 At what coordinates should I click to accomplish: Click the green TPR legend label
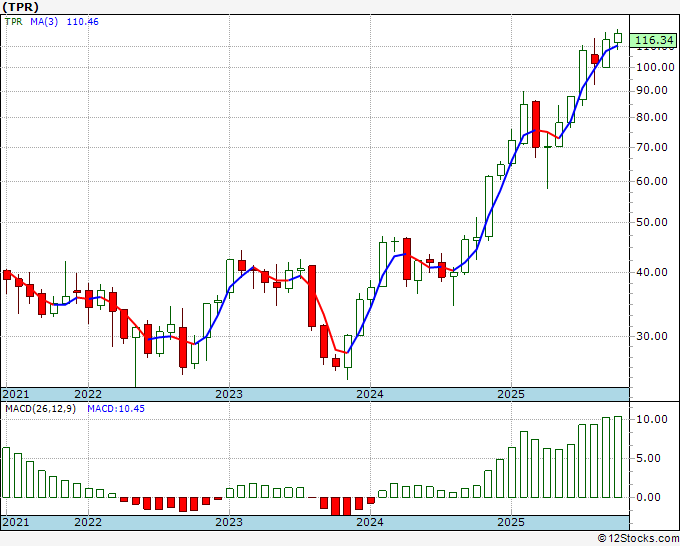point(13,22)
